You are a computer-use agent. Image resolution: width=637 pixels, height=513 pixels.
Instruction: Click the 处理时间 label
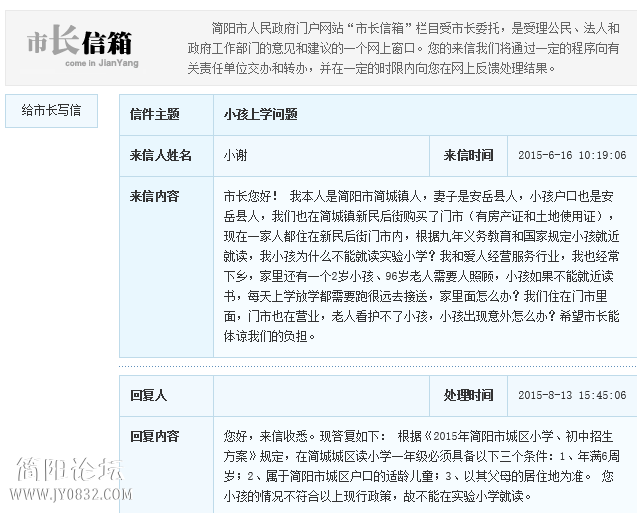468,396
